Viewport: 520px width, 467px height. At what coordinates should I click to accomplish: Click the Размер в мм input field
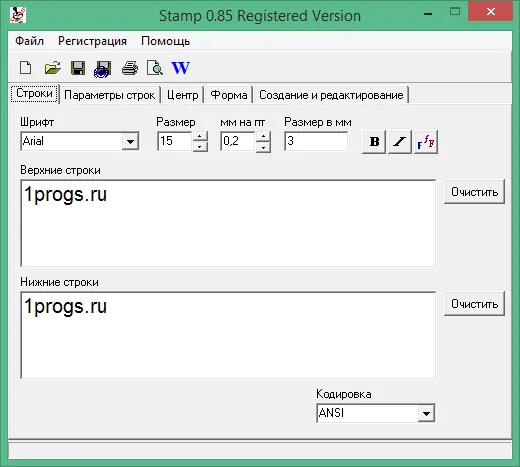pos(316,141)
